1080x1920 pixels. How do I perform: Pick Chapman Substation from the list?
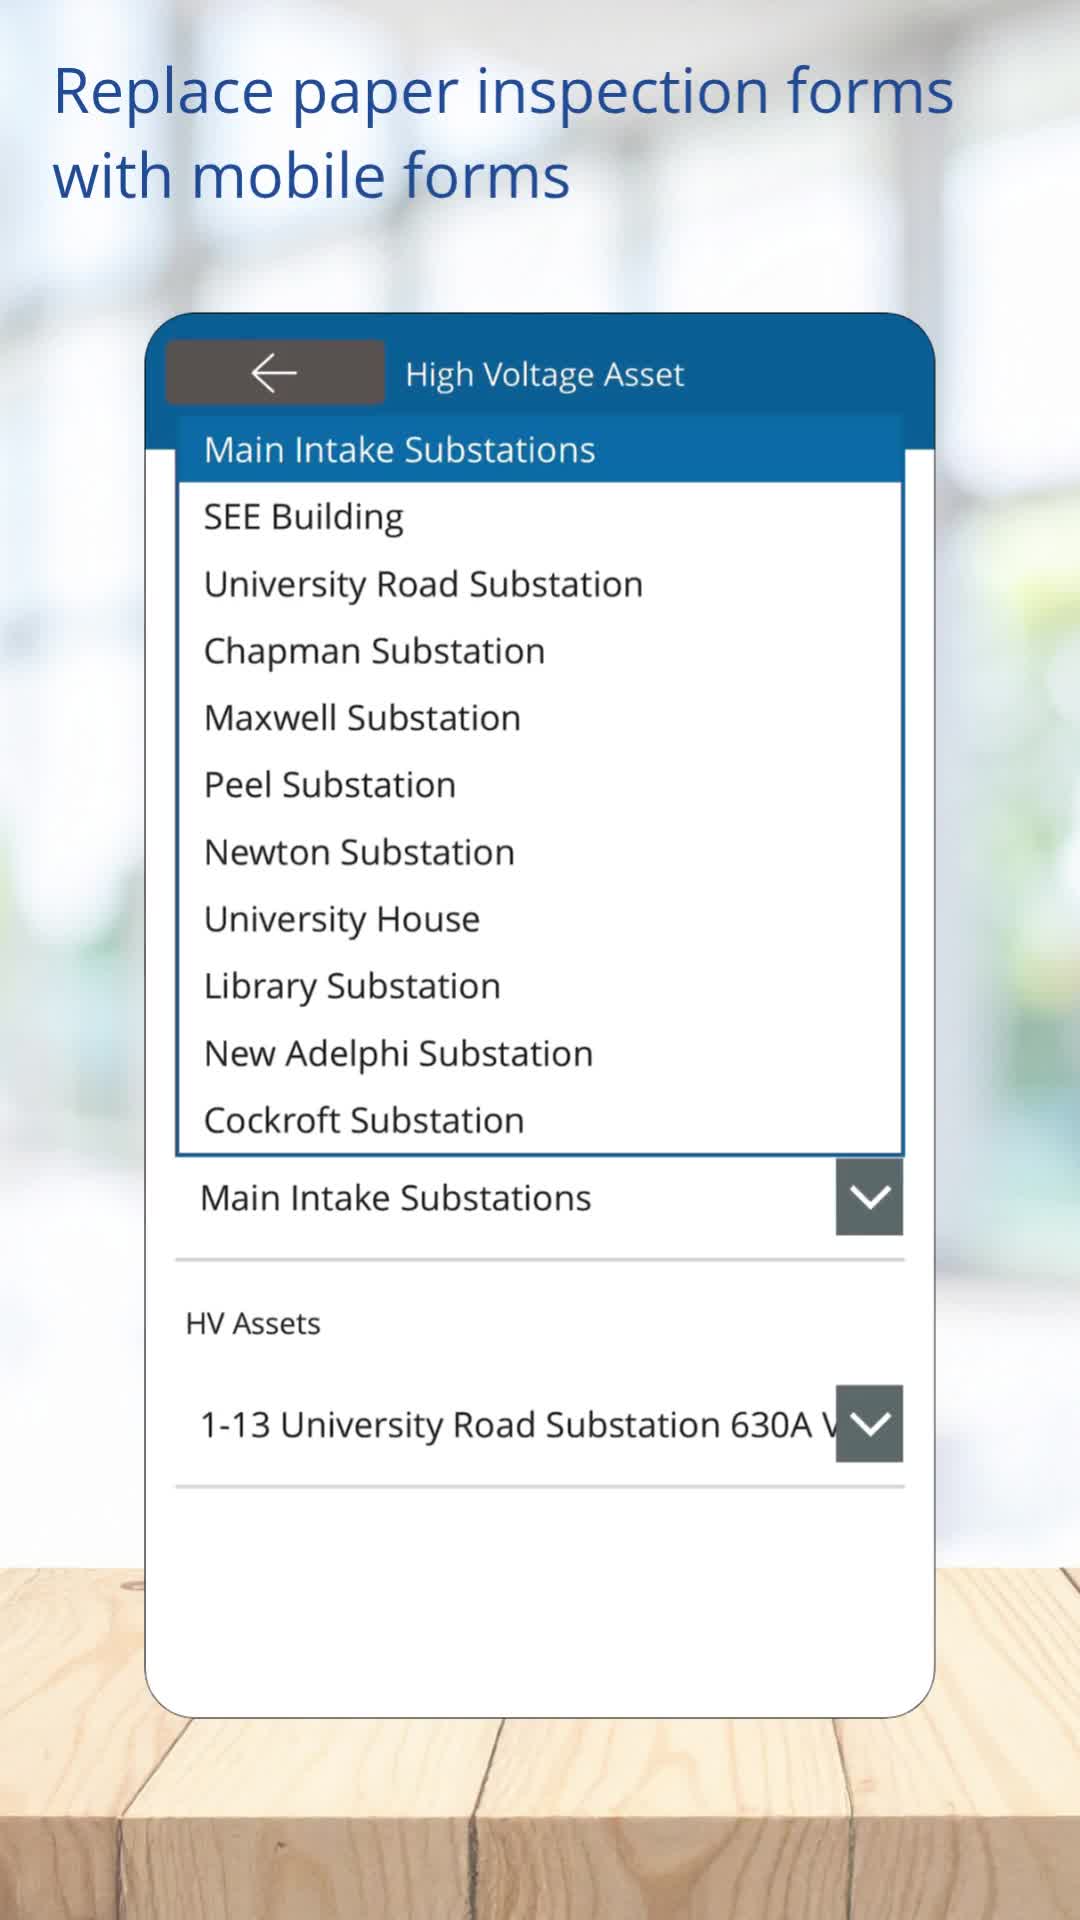[374, 651]
